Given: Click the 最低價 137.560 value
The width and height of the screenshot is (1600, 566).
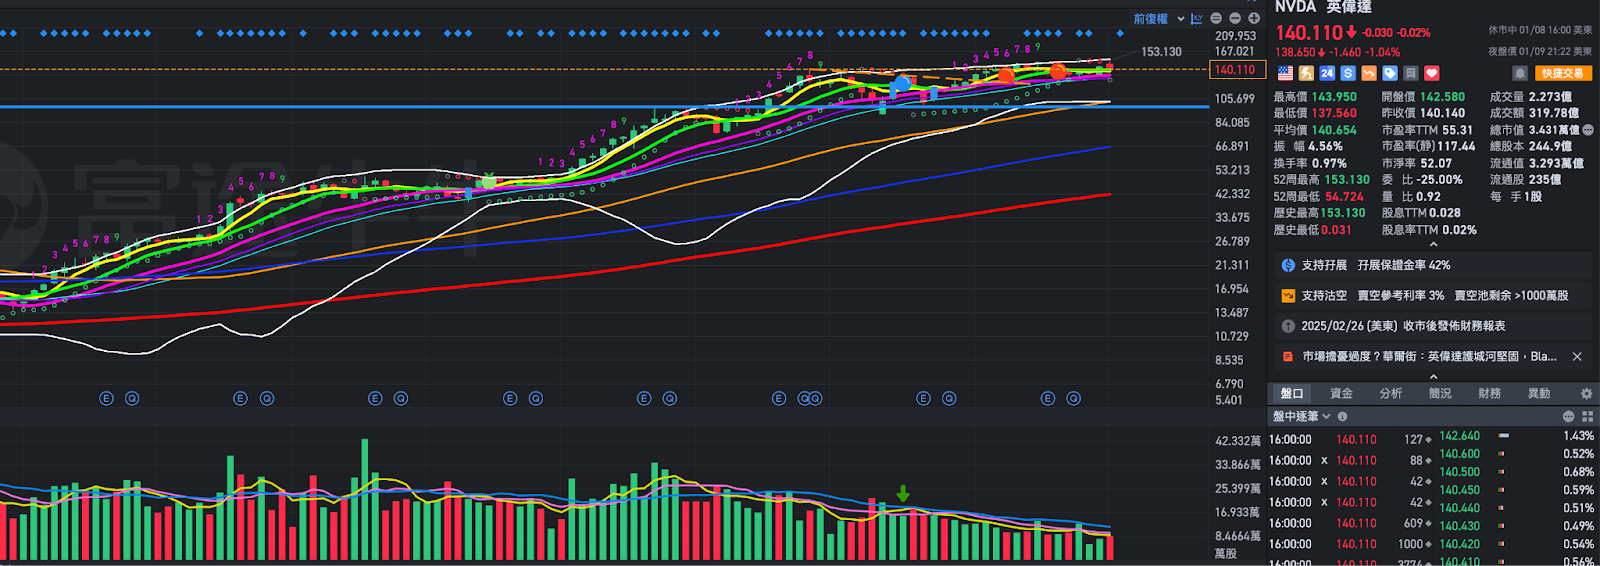Looking at the screenshot, I should click(1334, 113).
